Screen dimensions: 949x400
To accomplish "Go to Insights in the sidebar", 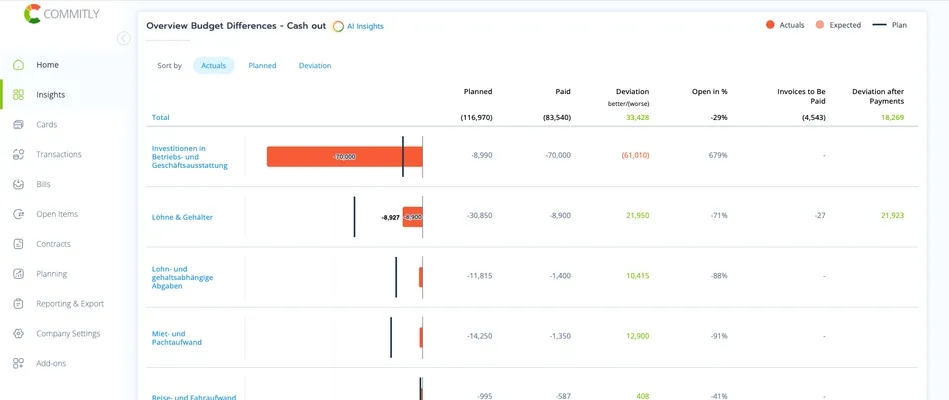I will (x=51, y=94).
